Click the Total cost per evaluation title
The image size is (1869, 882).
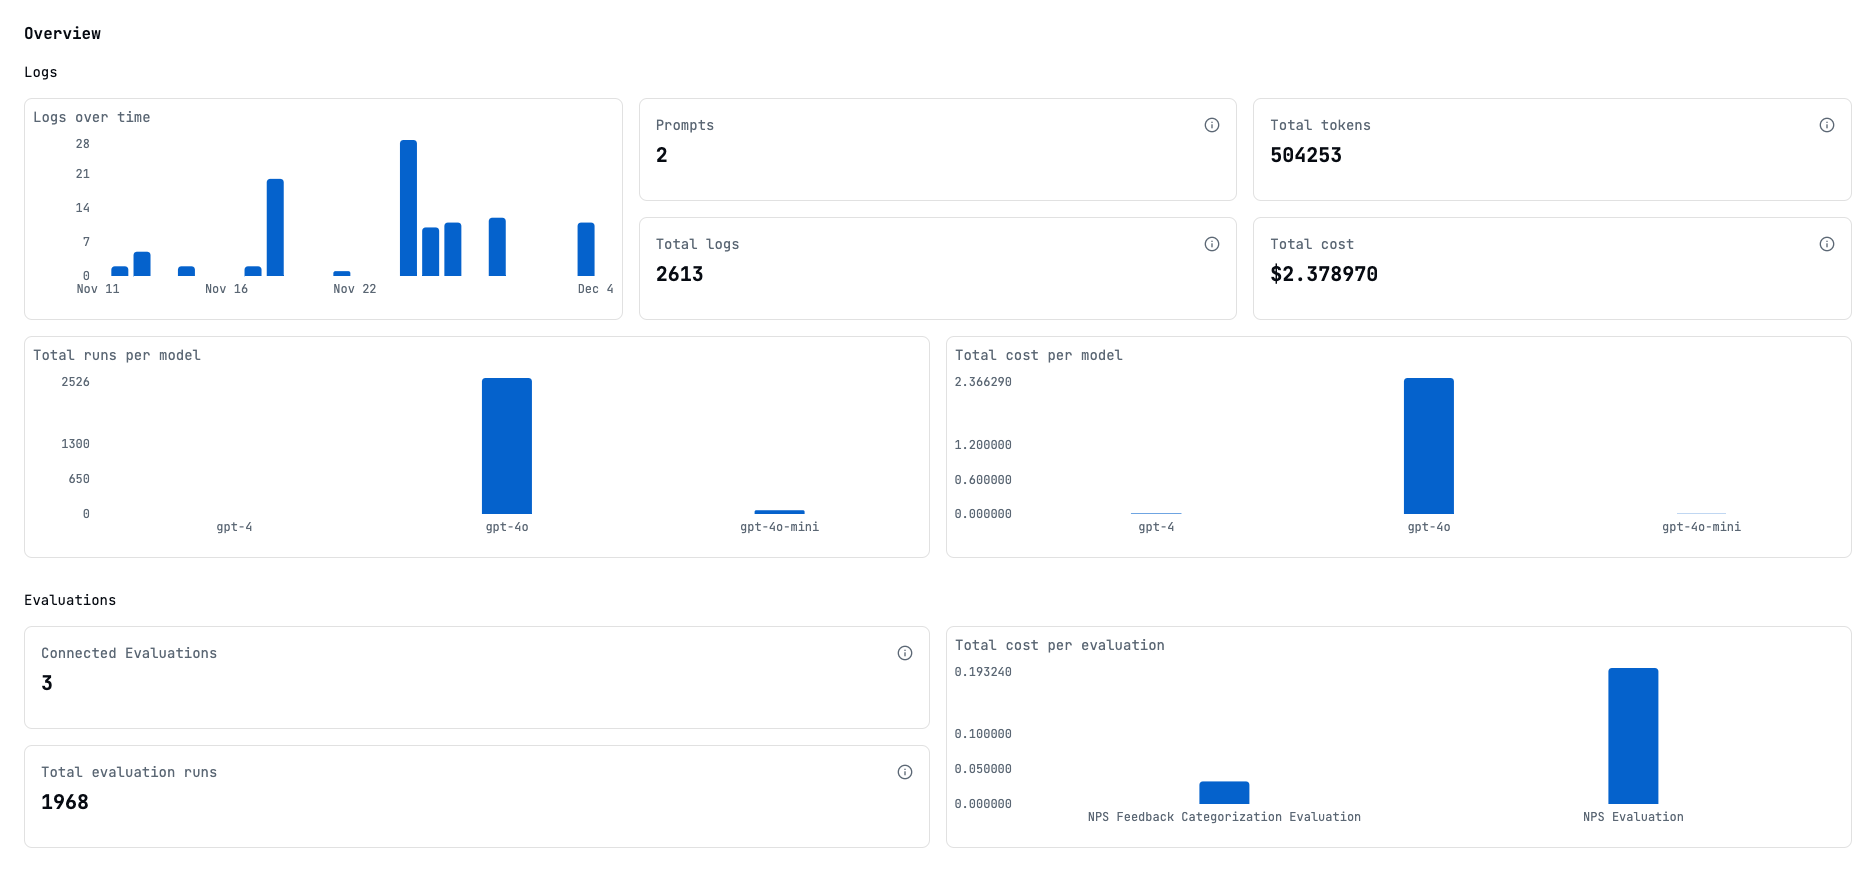click(1060, 645)
